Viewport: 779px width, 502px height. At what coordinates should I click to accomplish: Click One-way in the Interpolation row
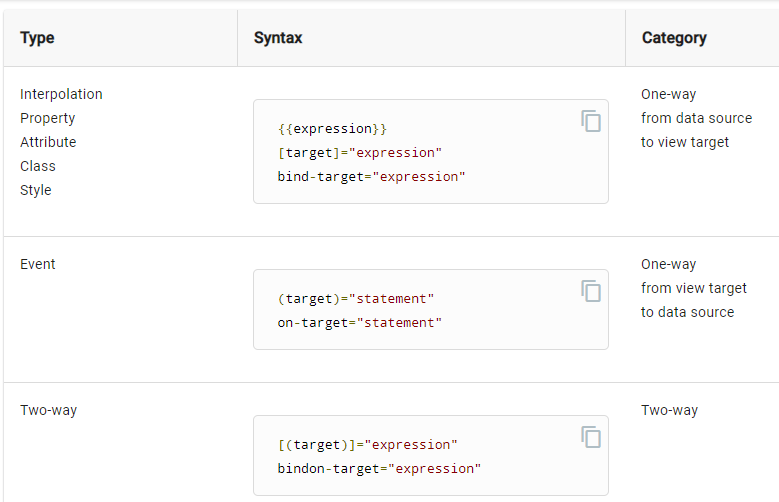669,94
